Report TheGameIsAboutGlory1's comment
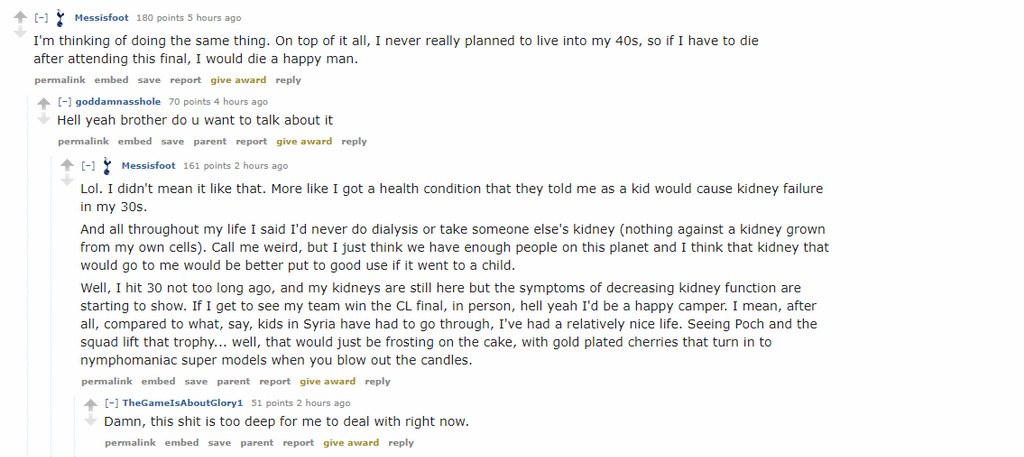The width and height of the screenshot is (1024, 457). click(x=298, y=443)
